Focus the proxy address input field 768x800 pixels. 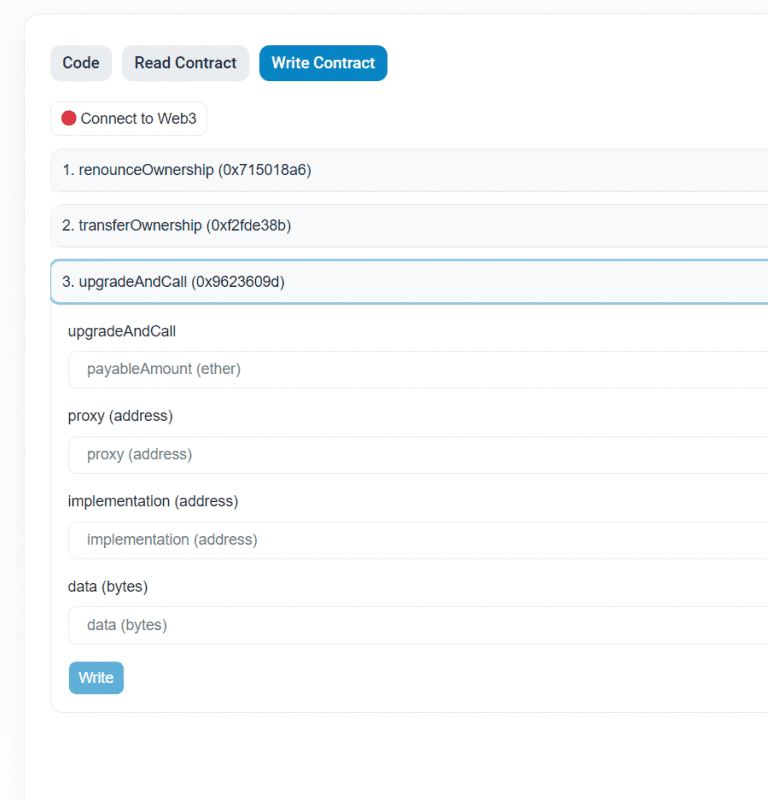(x=300, y=454)
